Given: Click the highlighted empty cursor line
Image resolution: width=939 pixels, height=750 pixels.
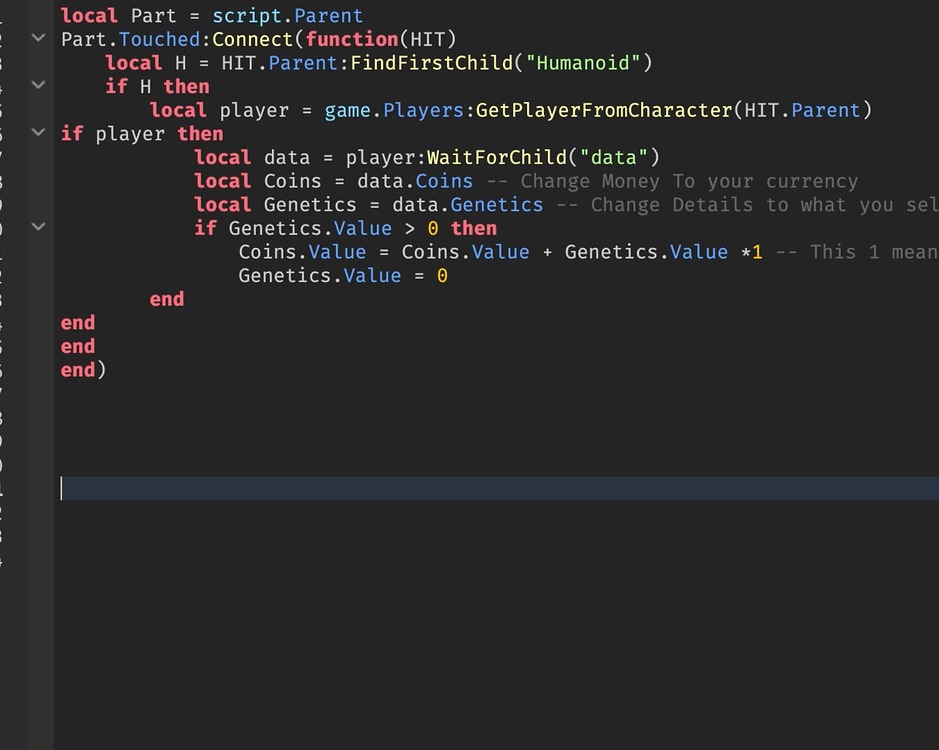Looking at the screenshot, I should tap(300, 488).
